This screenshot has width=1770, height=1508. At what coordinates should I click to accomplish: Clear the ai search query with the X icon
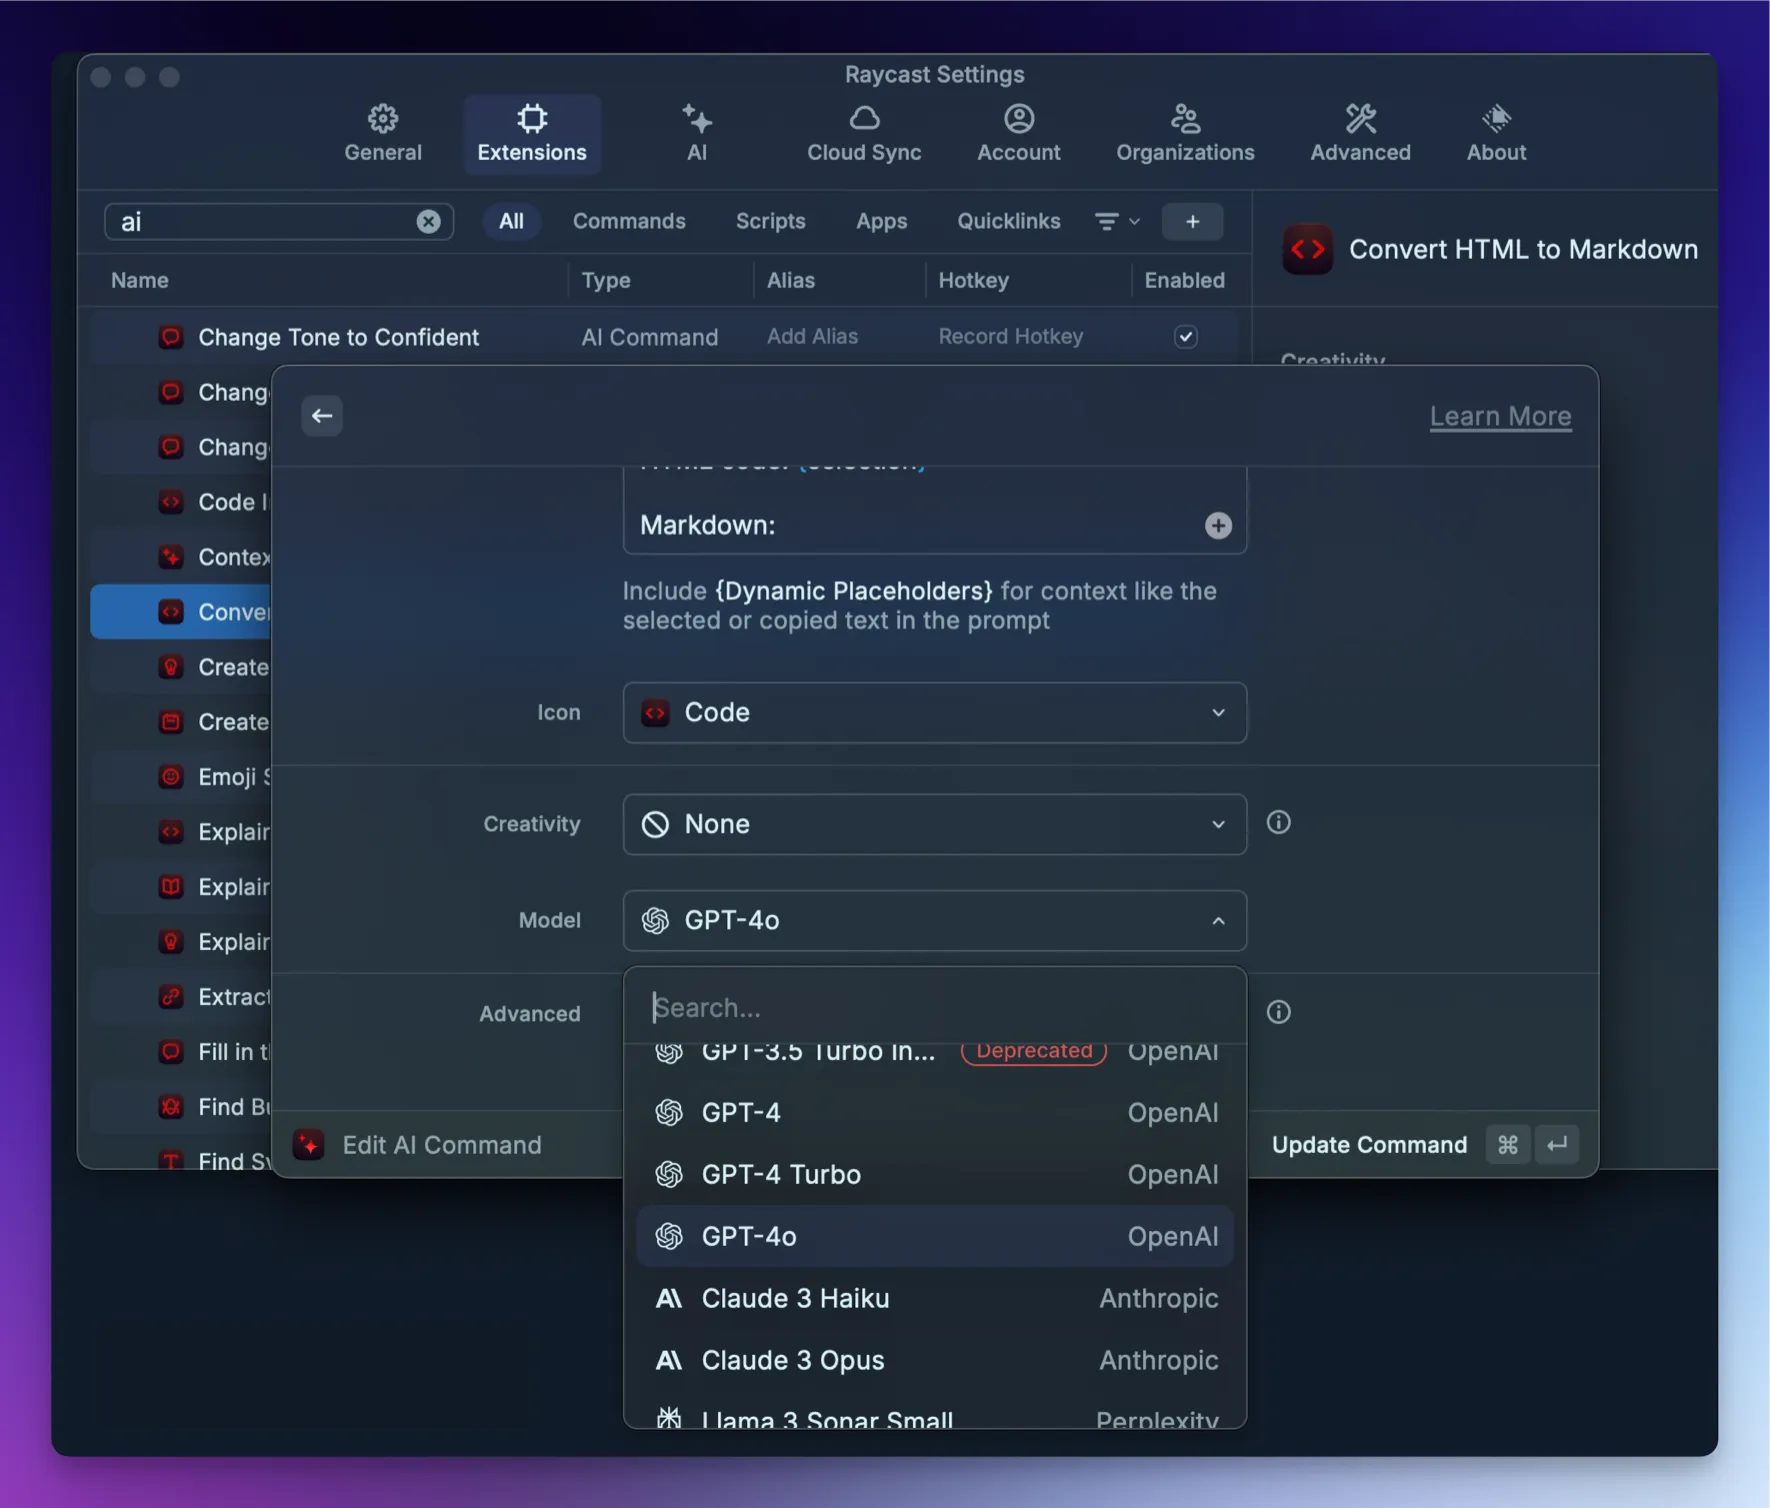tap(429, 221)
